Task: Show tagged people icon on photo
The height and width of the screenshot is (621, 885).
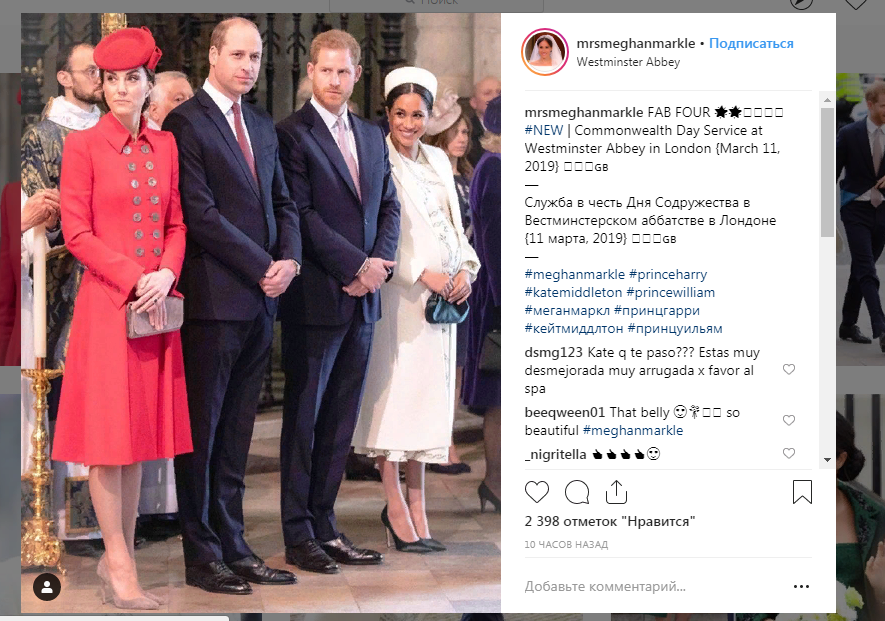Action: pos(47,587)
